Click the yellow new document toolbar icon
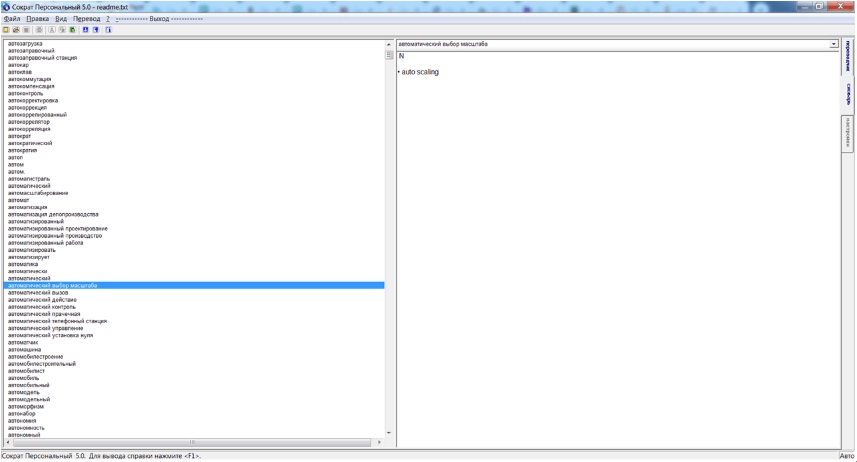 pos(5,30)
